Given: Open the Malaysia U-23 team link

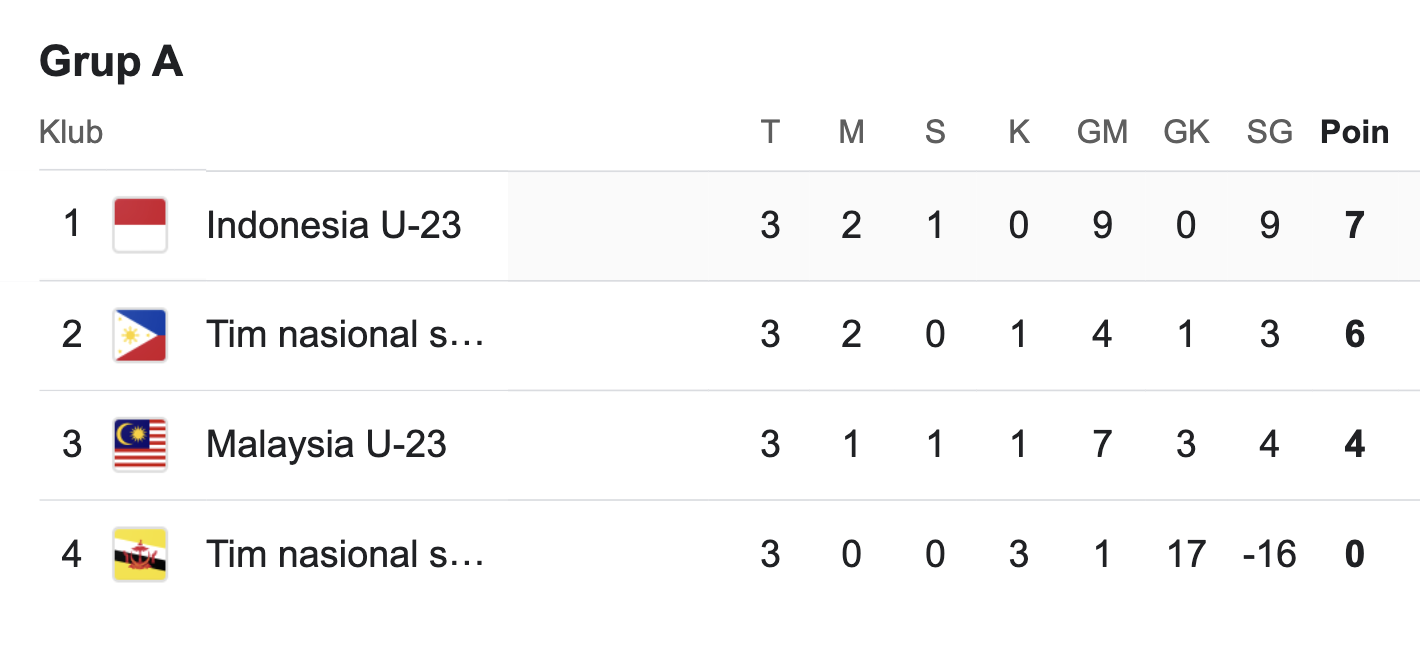Looking at the screenshot, I should click(x=326, y=444).
